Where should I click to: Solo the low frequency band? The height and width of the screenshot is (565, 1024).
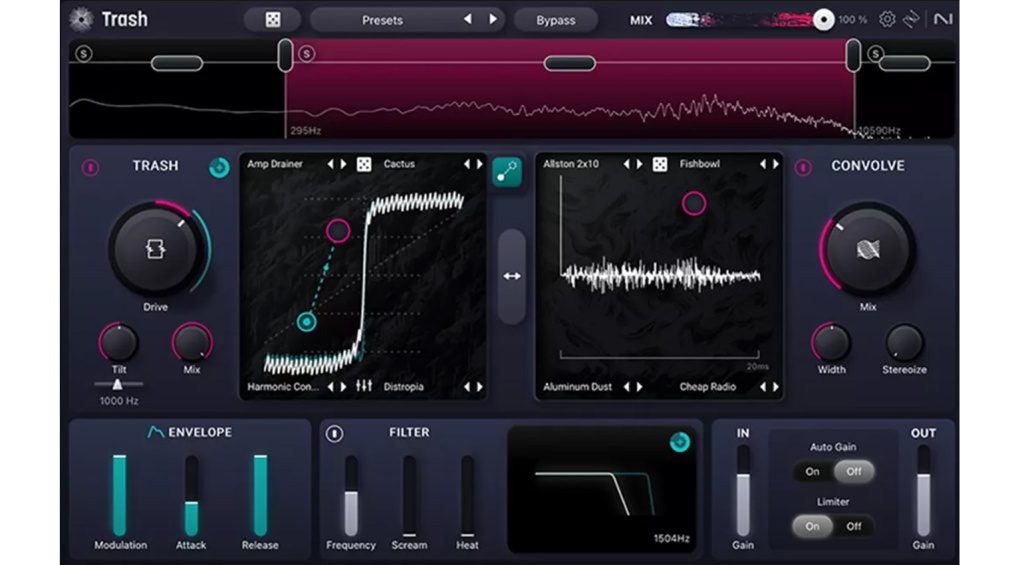click(x=84, y=54)
